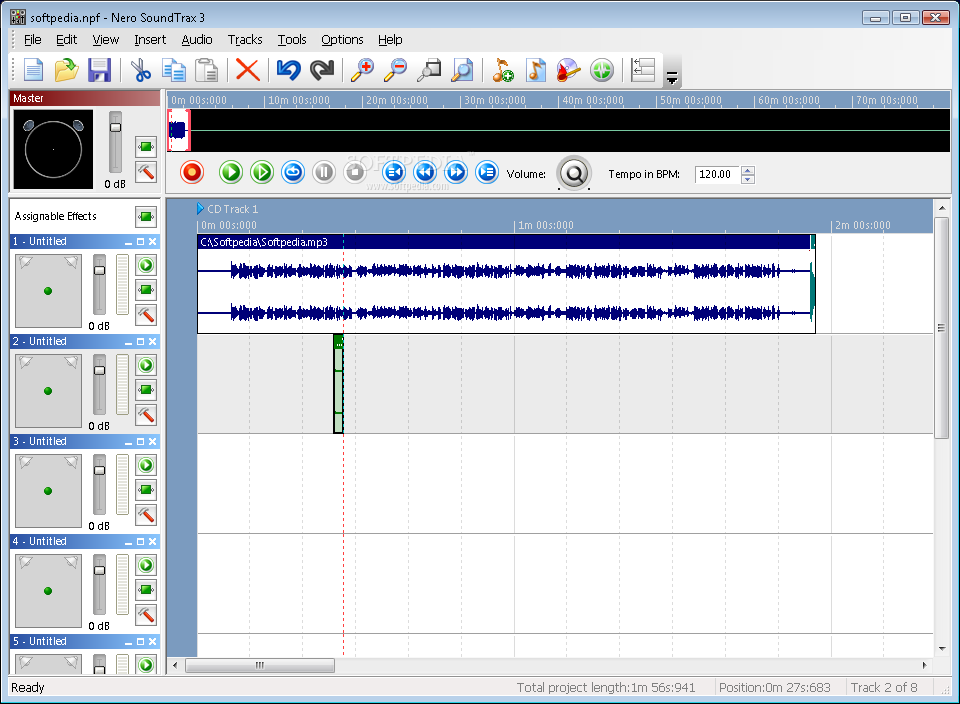Save the project with the floppy icon
This screenshot has height=704, width=960.
pos(99,70)
